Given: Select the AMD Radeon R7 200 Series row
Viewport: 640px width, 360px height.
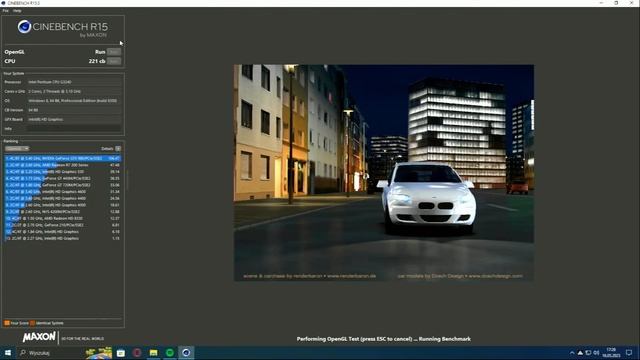Looking at the screenshot, I should click(x=62, y=165).
